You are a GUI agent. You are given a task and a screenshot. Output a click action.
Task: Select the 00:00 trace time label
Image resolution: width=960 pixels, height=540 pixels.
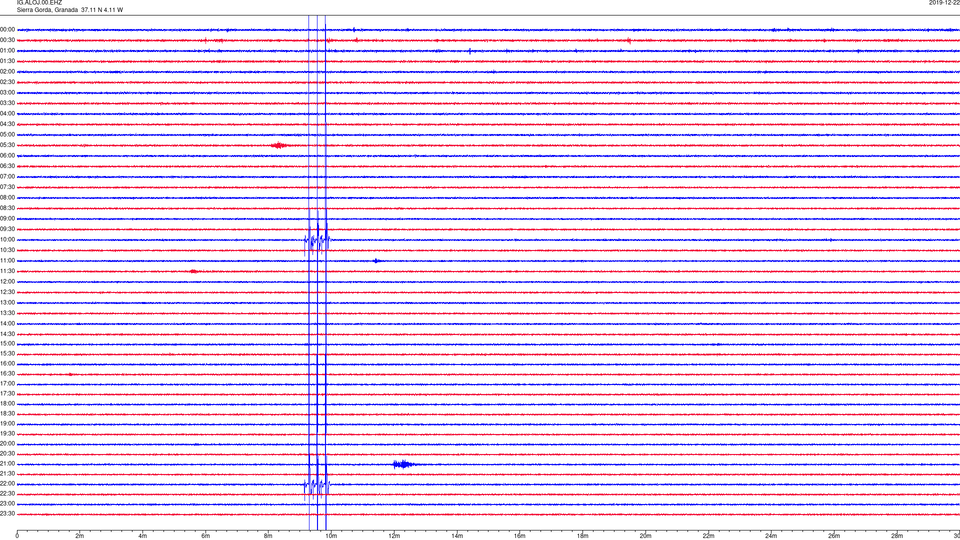[x=7, y=29]
